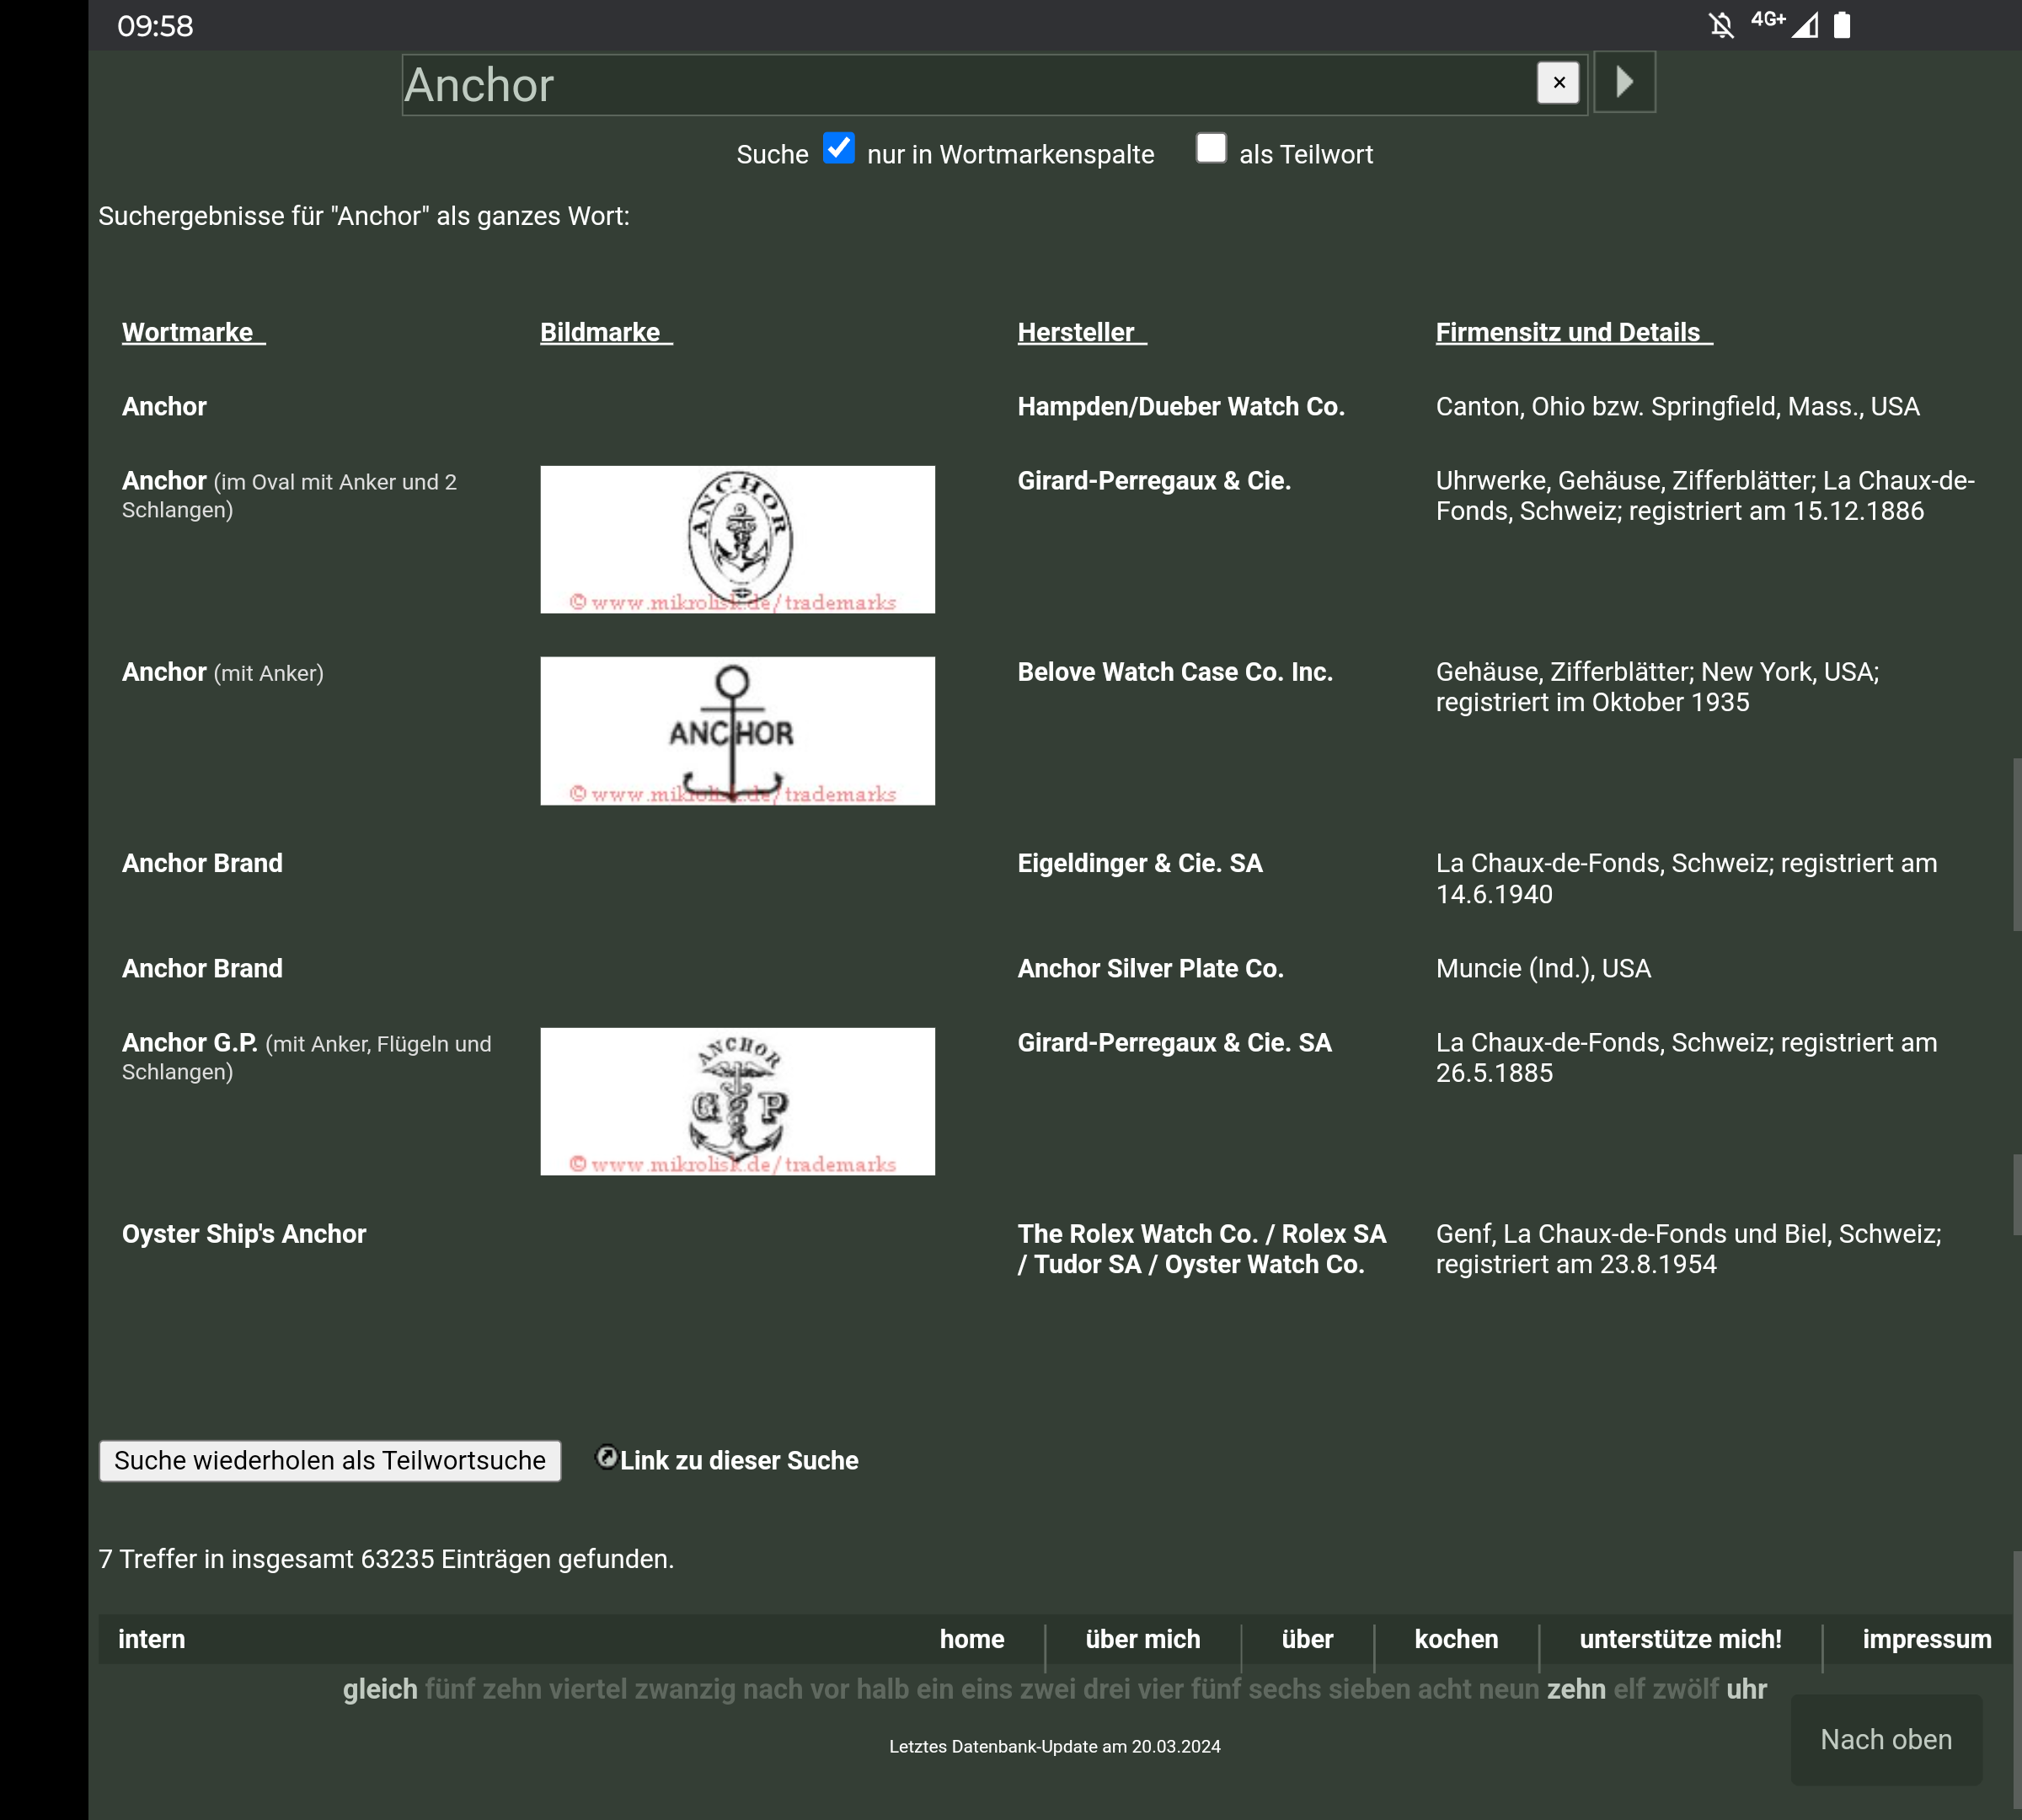This screenshot has height=1820, width=2022.
Task: Tap the muted notifications bell icon
Action: [1721, 25]
